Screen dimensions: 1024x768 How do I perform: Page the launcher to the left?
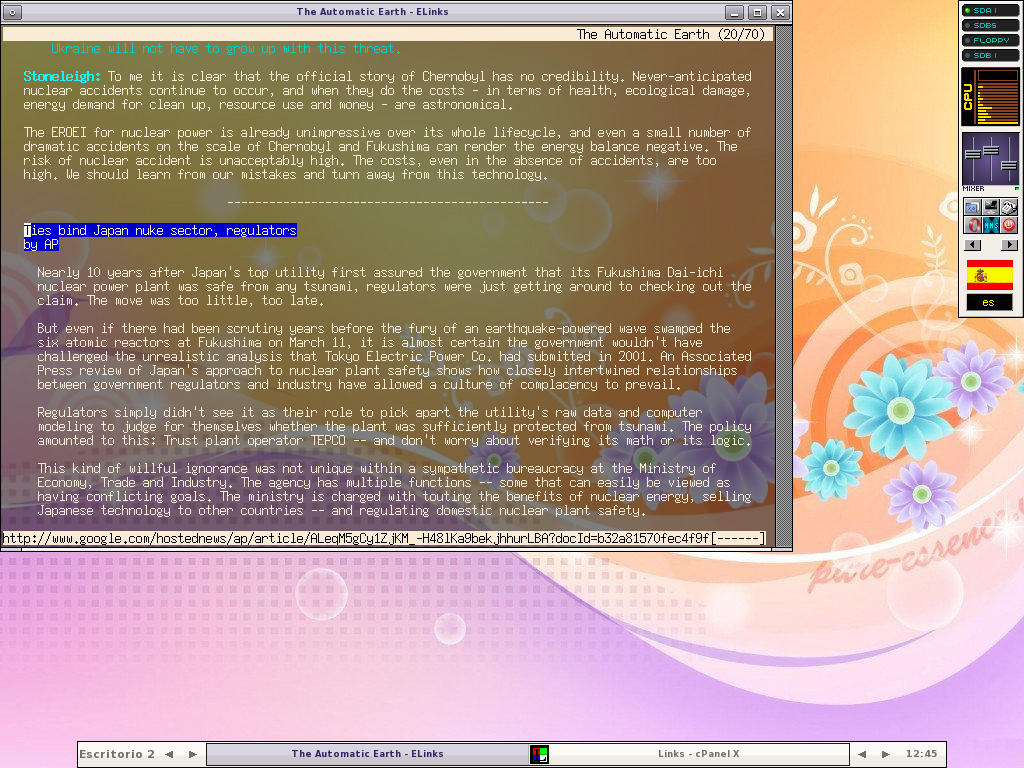pos(972,245)
